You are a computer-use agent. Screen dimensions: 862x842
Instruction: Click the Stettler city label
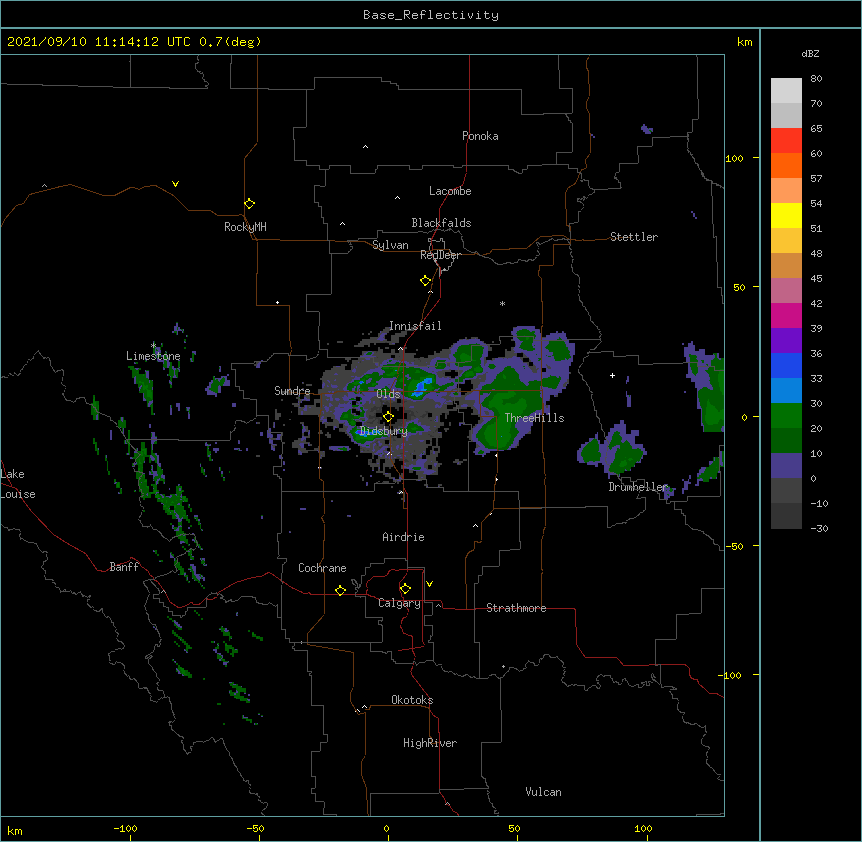[634, 237]
